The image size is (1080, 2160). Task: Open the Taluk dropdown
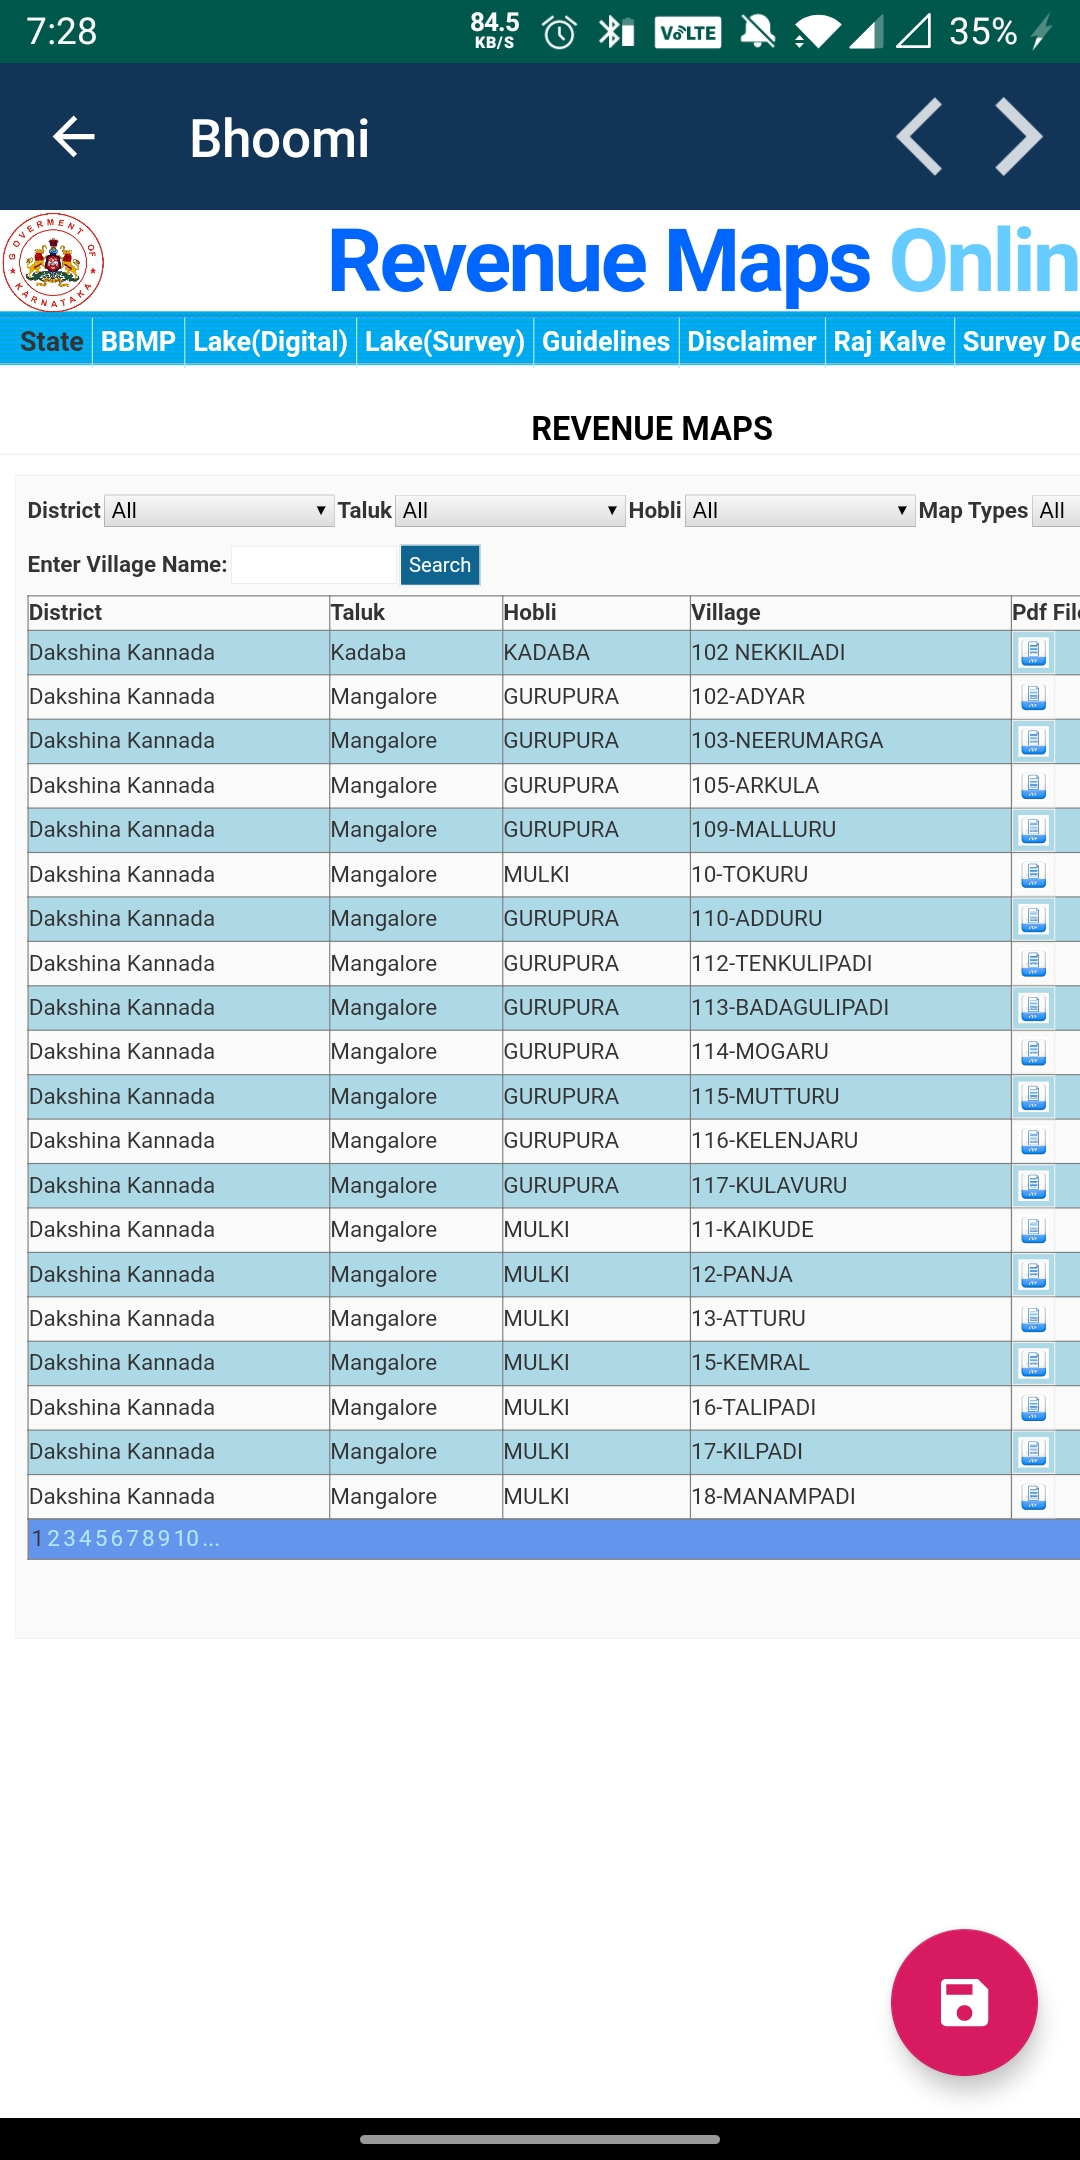click(510, 511)
